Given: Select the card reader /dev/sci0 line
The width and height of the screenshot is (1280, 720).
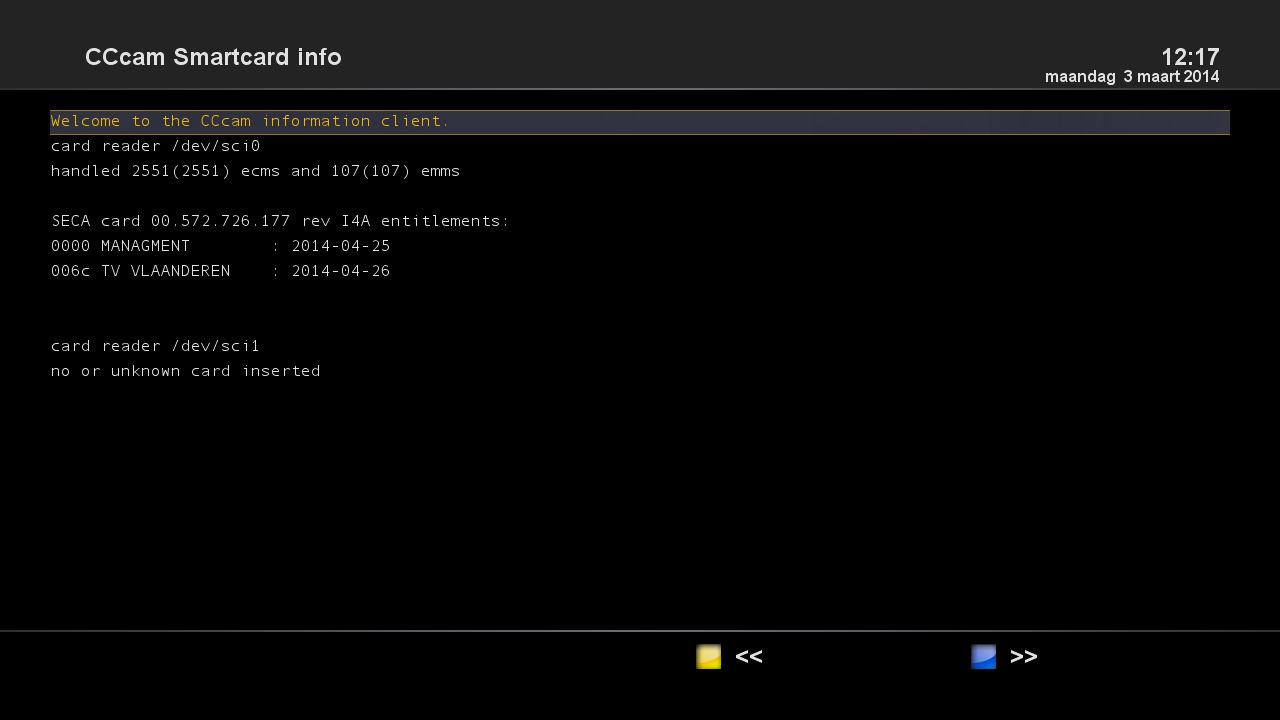Looking at the screenshot, I should [156, 146].
